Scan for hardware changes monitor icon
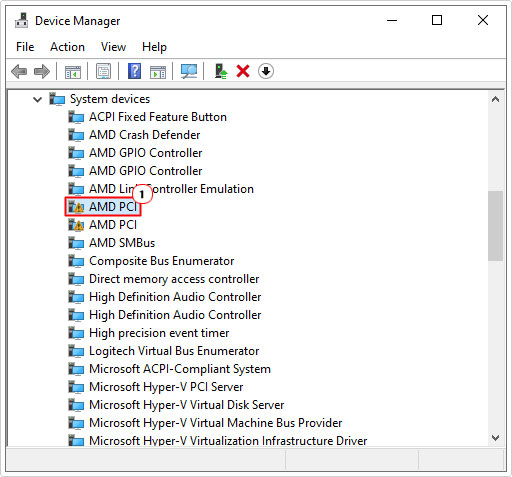The width and height of the screenshot is (512, 477). point(189,71)
